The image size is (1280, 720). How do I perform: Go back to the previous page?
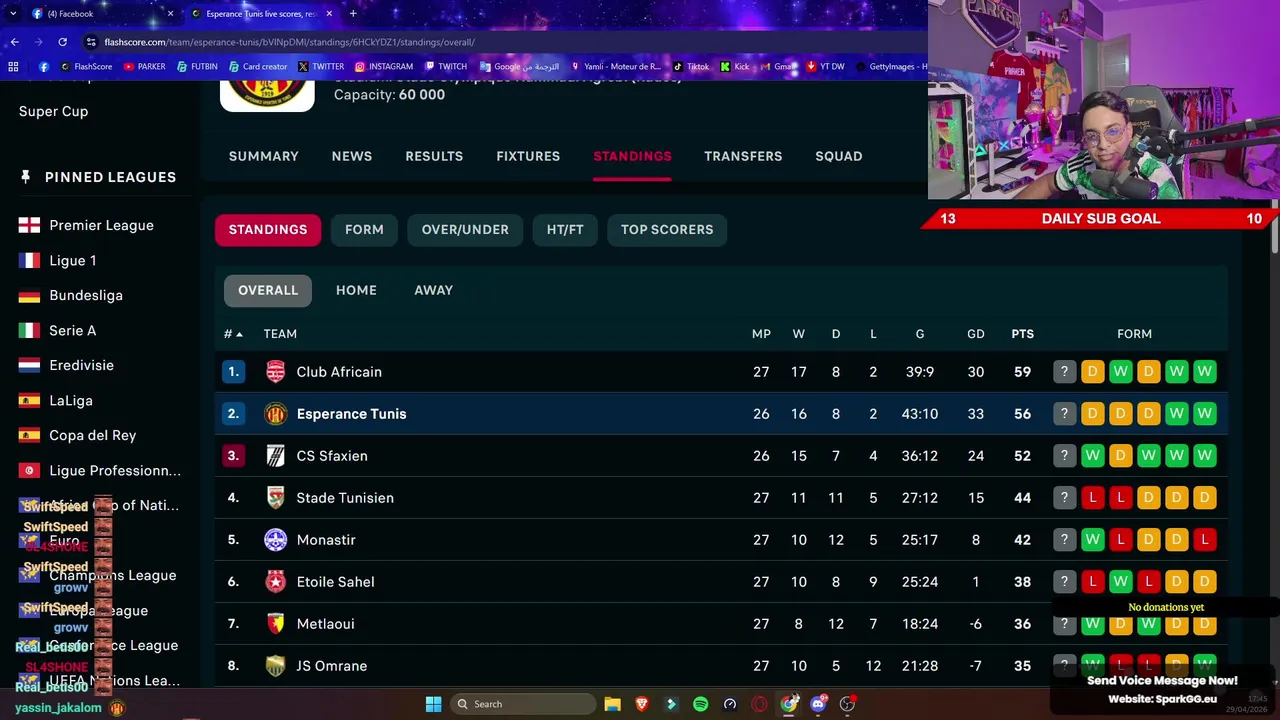click(x=14, y=42)
